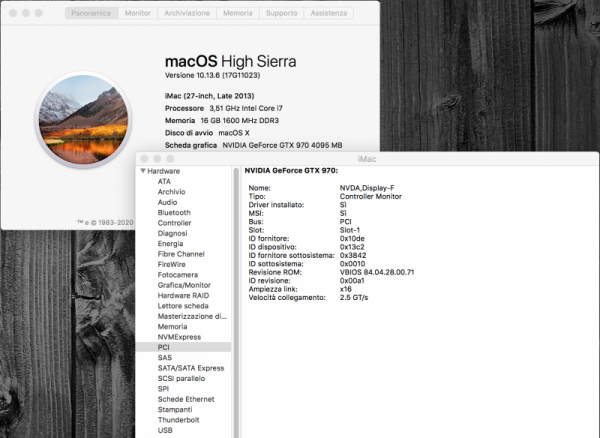Click the NVIDIA GeForce GTX 970 4095 MB text
This screenshot has height=438, width=600.
pos(282,145)
